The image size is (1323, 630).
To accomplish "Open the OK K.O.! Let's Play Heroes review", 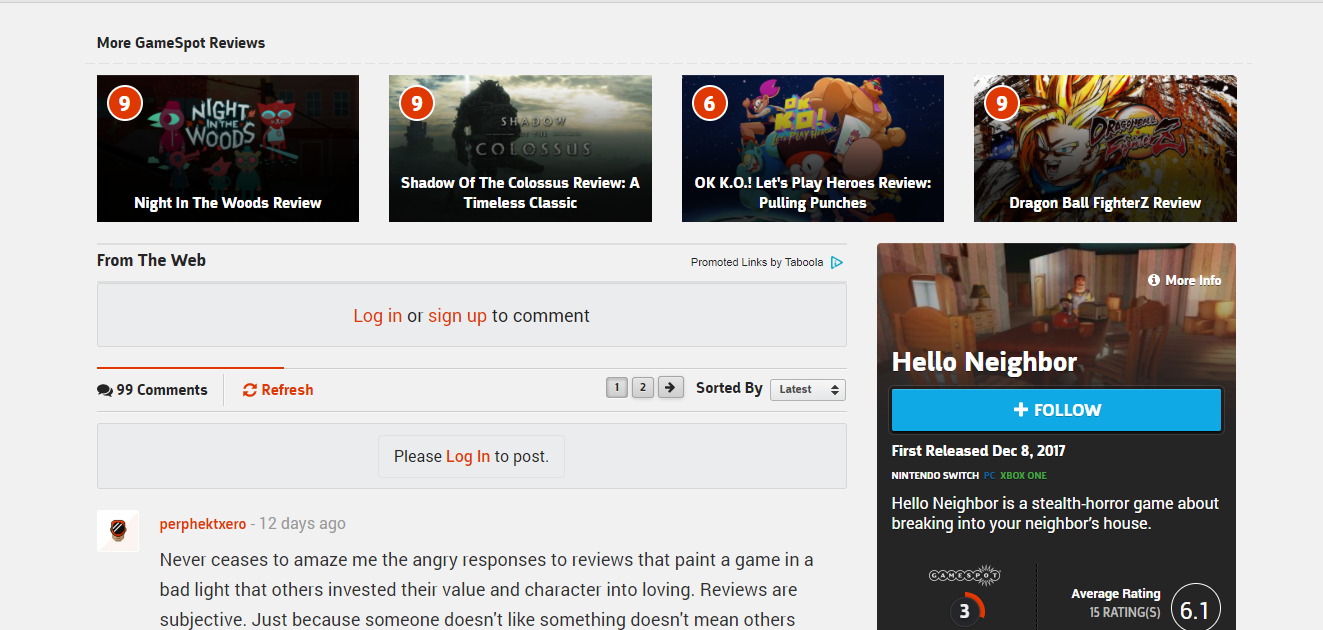I will click(x=813, y=148).
